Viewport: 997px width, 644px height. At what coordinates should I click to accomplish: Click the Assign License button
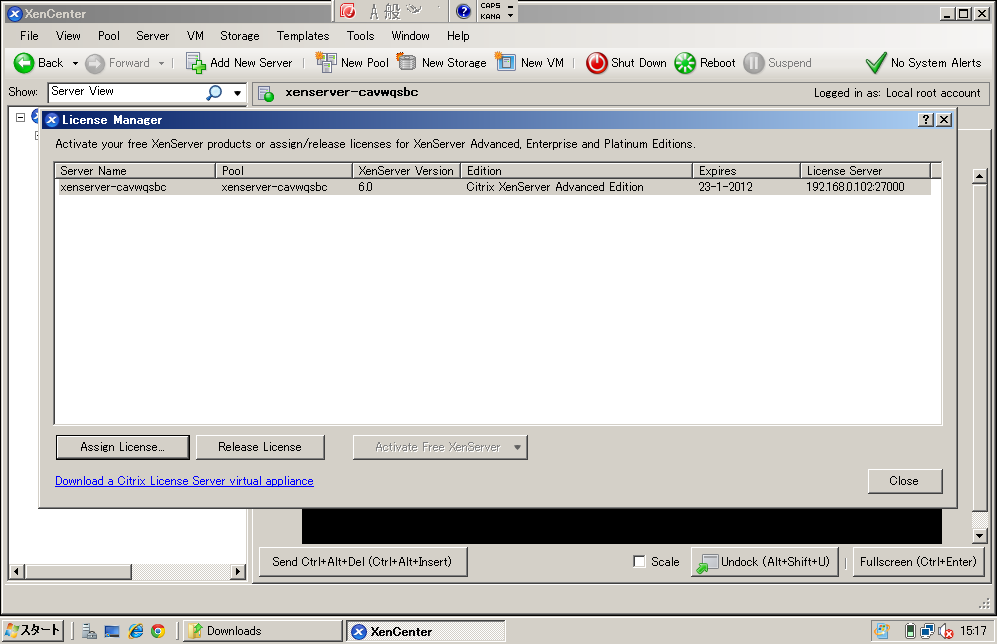pos(123,447)
